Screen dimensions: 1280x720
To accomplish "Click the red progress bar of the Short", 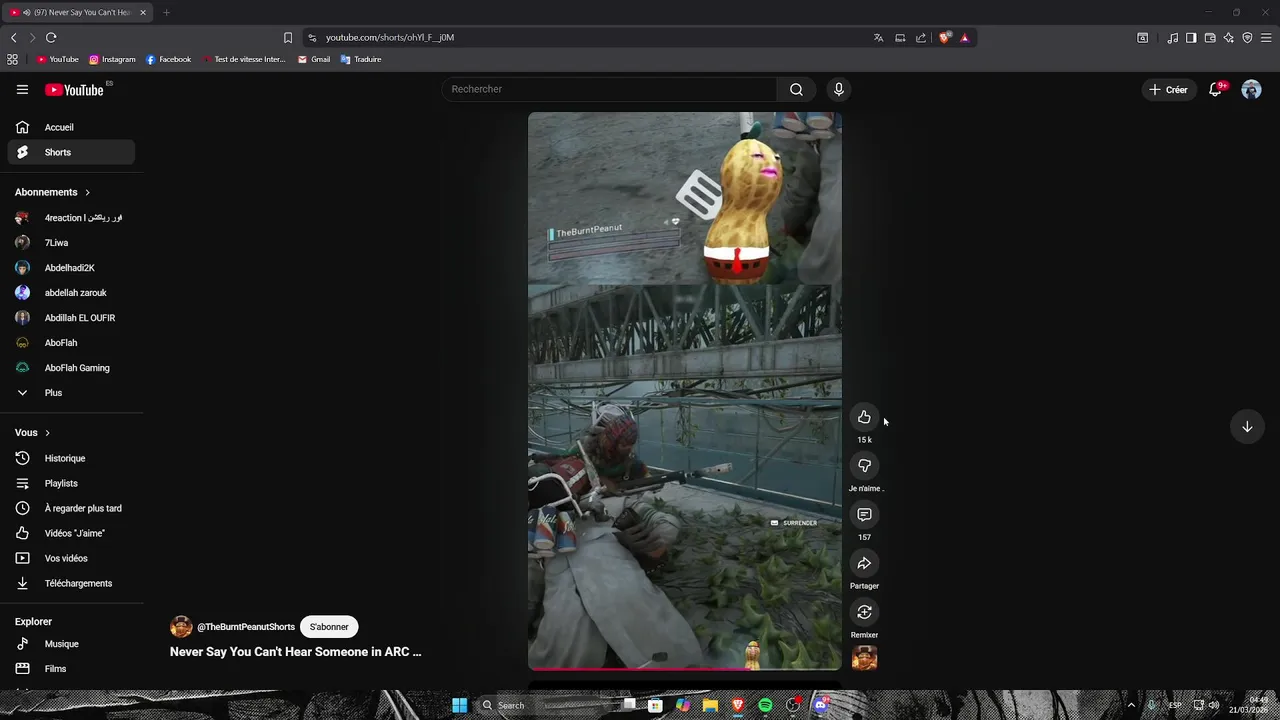I will point(685,668).
